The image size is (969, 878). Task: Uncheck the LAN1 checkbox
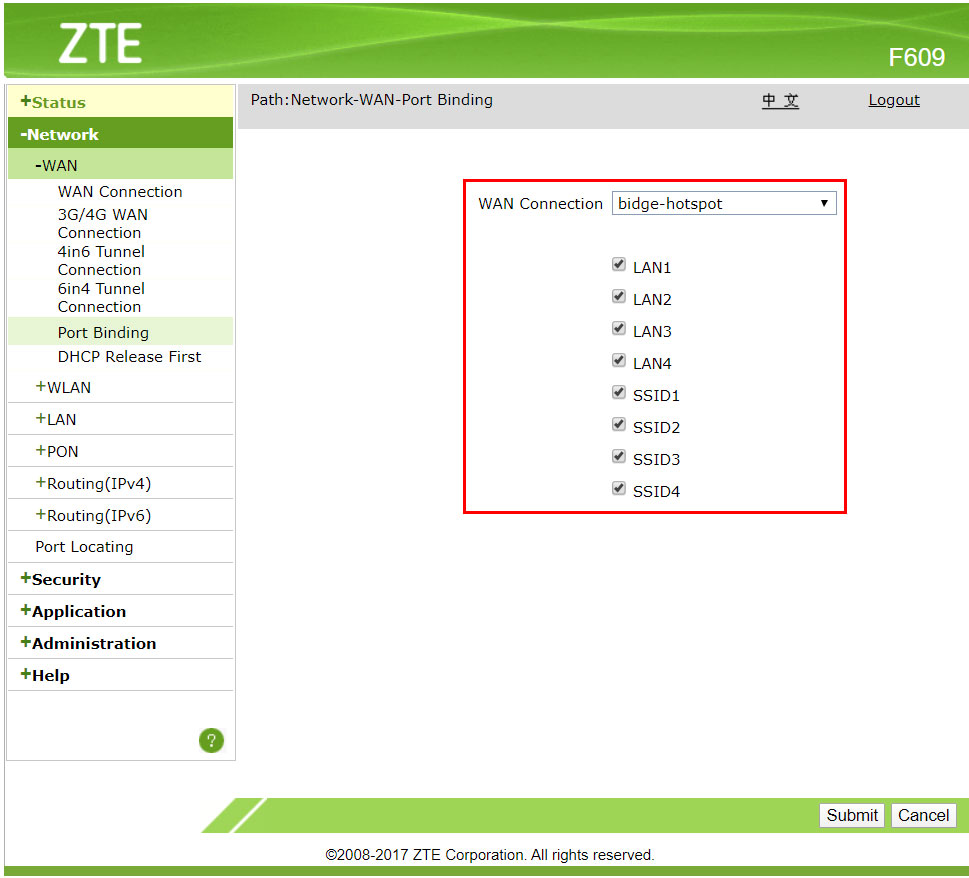(619, 264)
